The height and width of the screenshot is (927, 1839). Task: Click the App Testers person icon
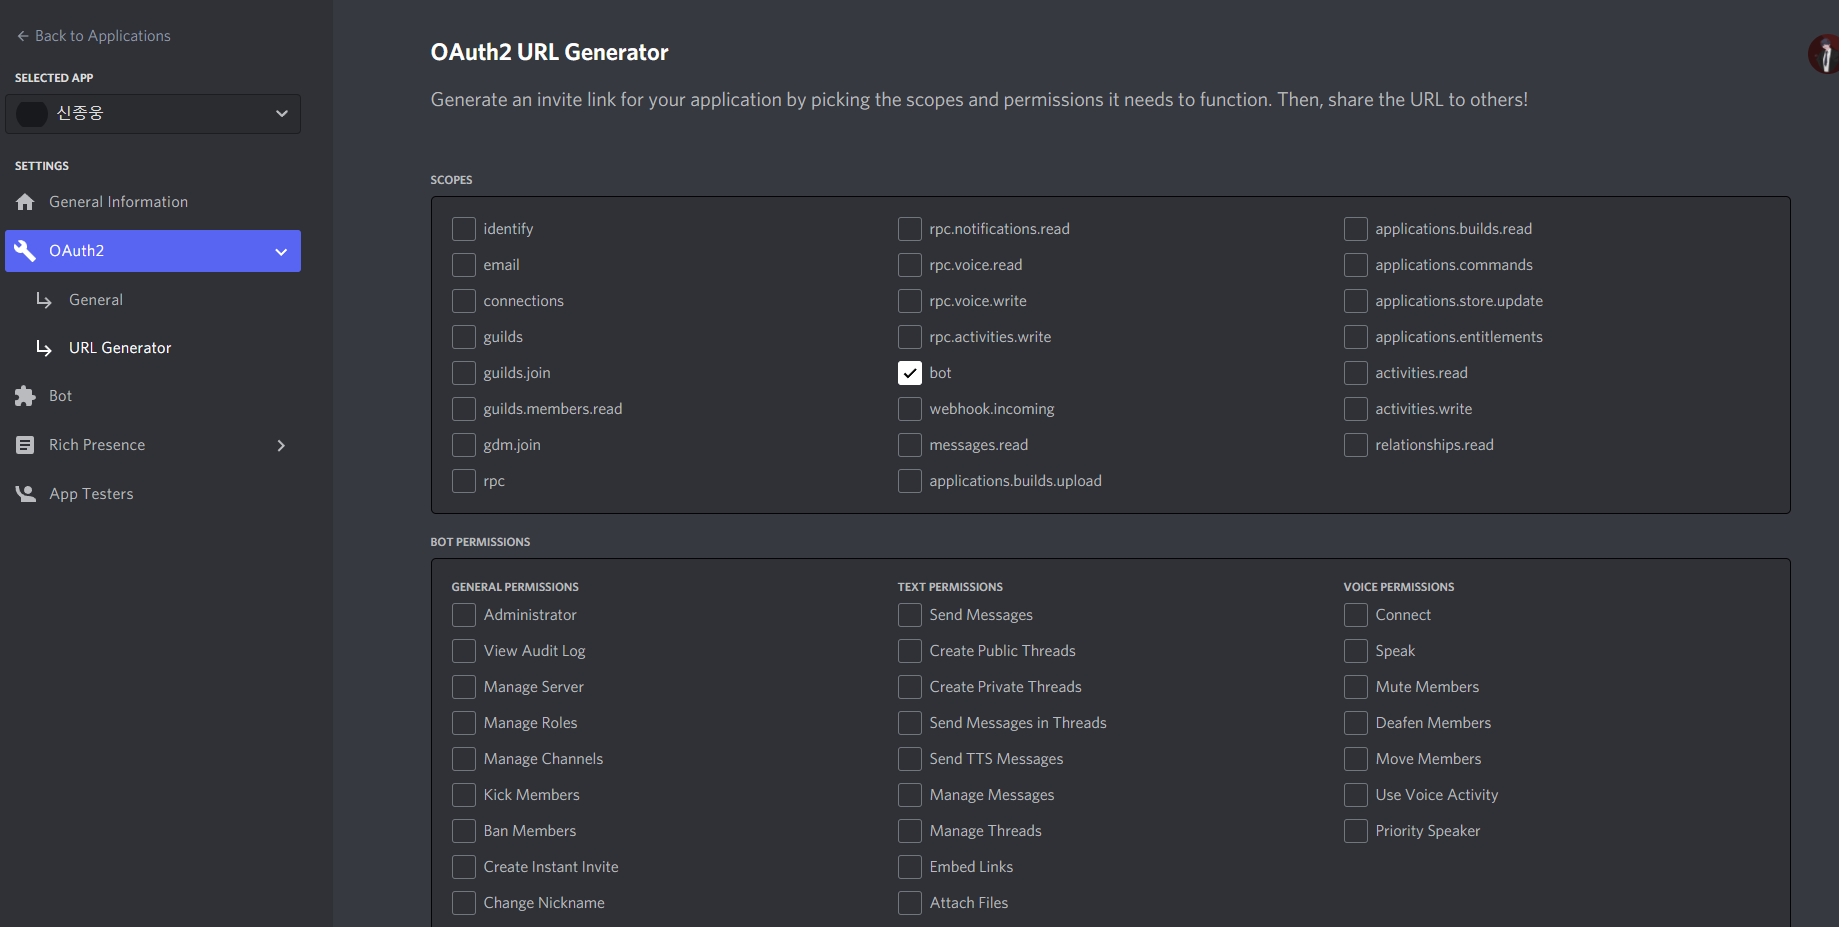click(x=25, y=494)
